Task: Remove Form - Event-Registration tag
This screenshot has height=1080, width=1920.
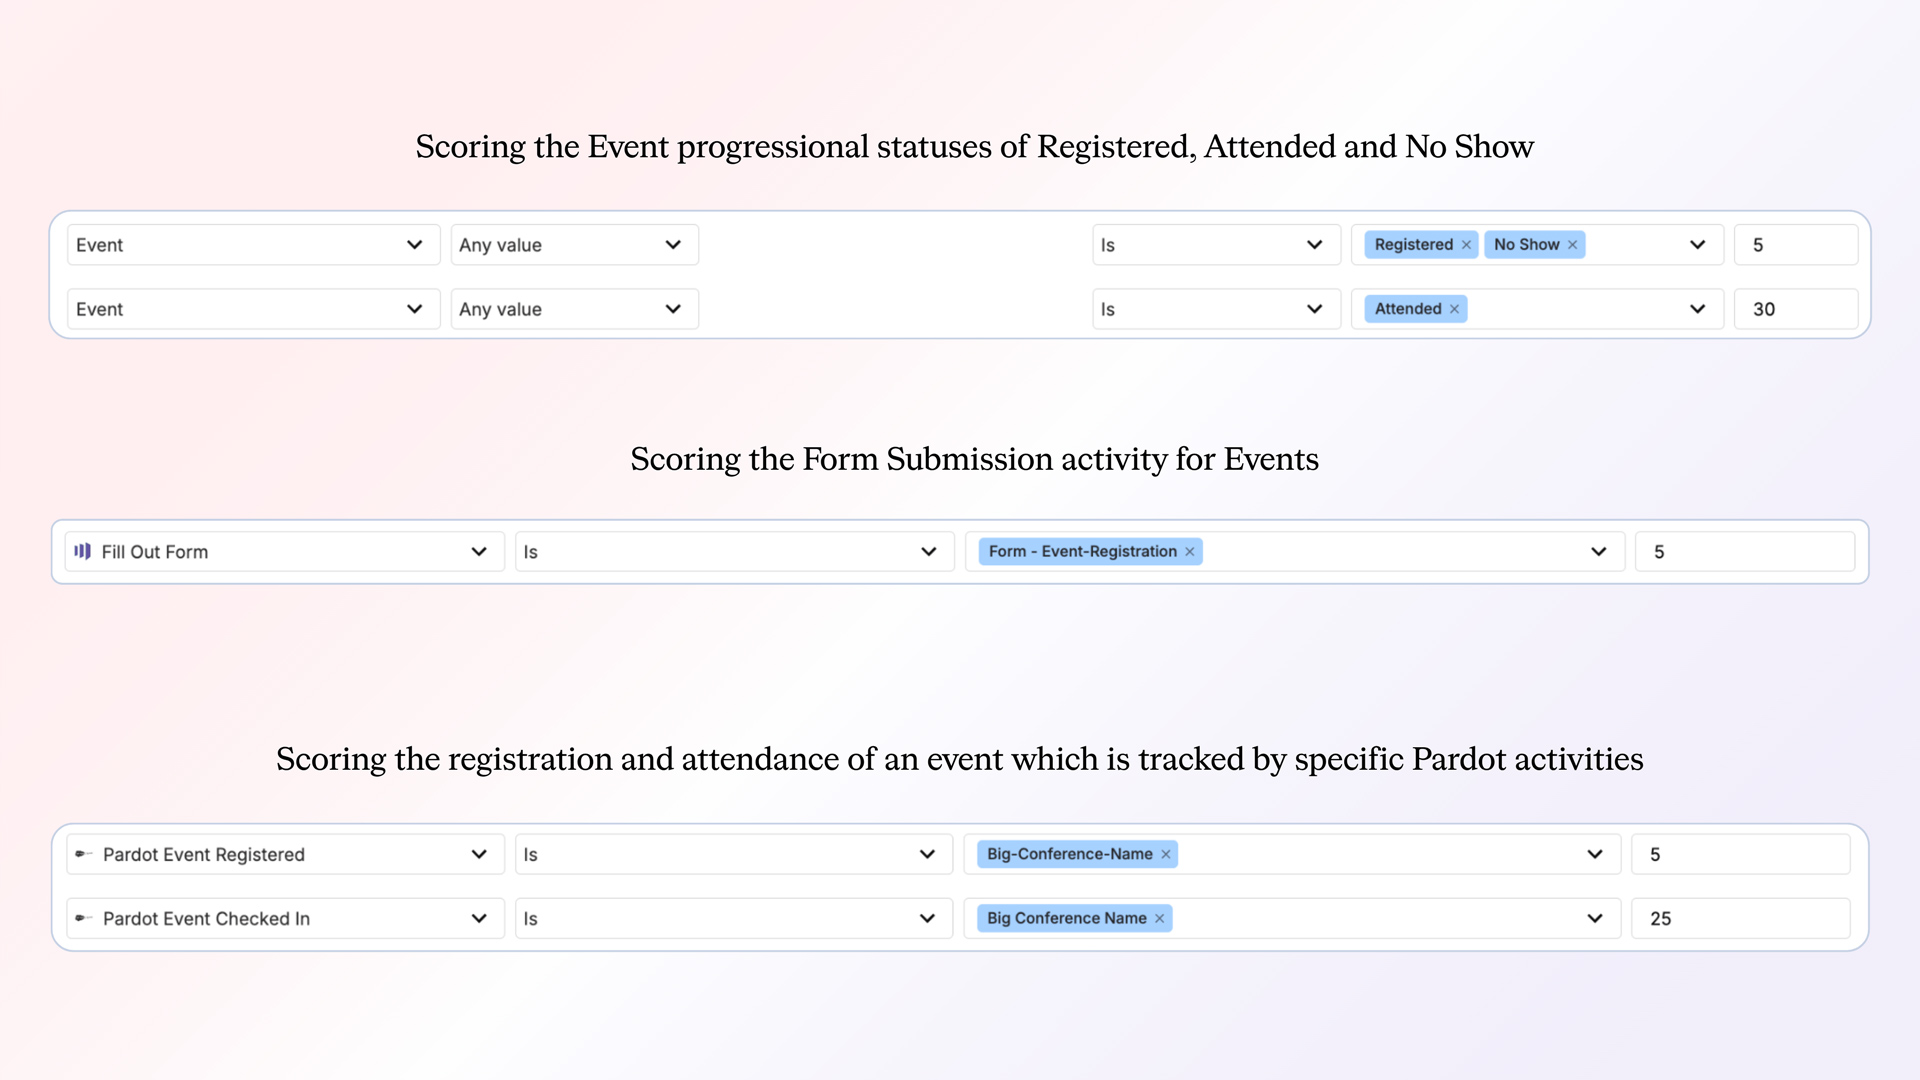Action: click(1189, 552)
